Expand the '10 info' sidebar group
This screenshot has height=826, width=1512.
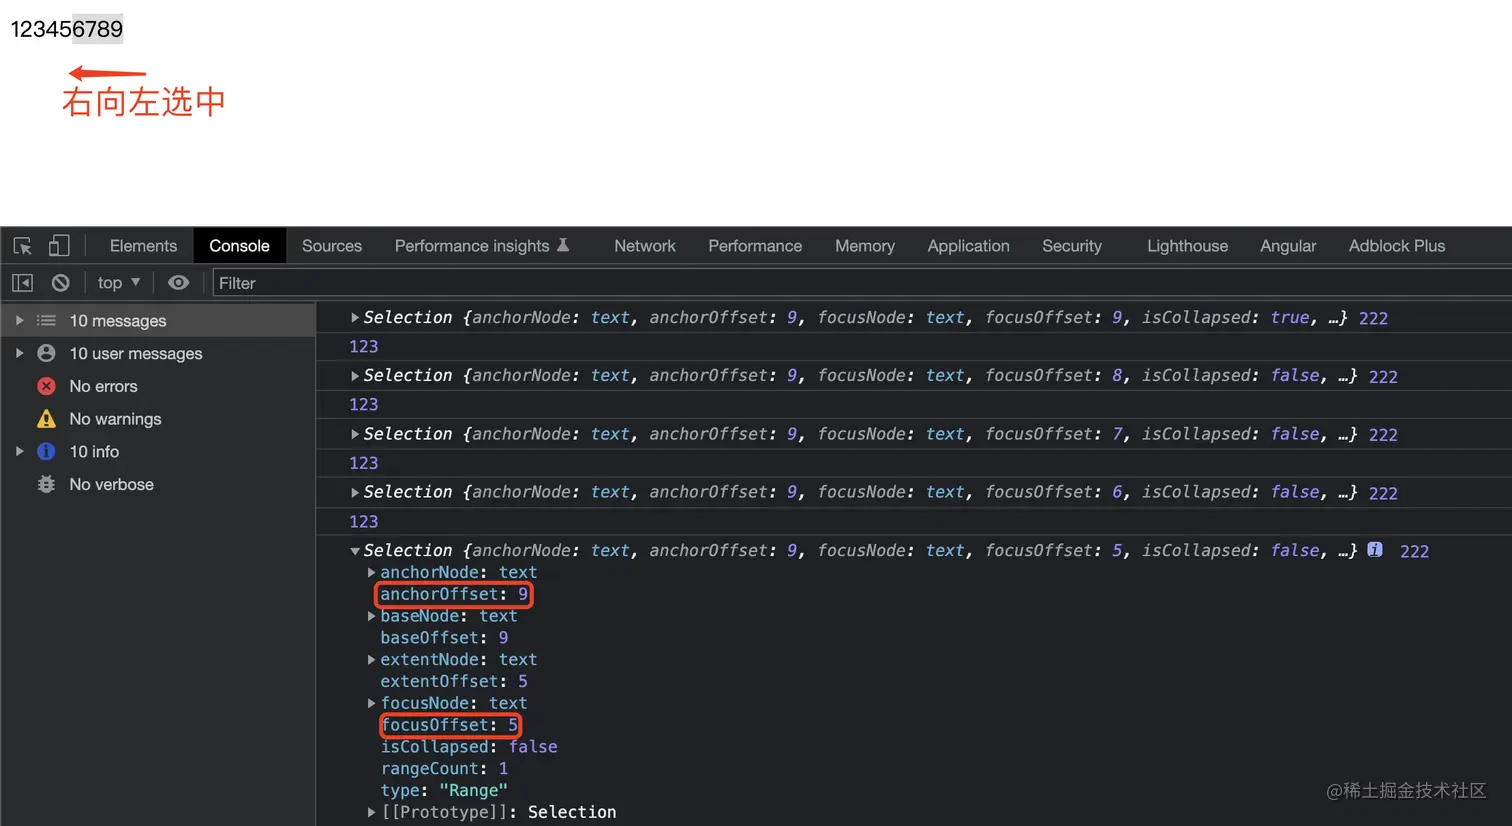[x=19, y=451]
